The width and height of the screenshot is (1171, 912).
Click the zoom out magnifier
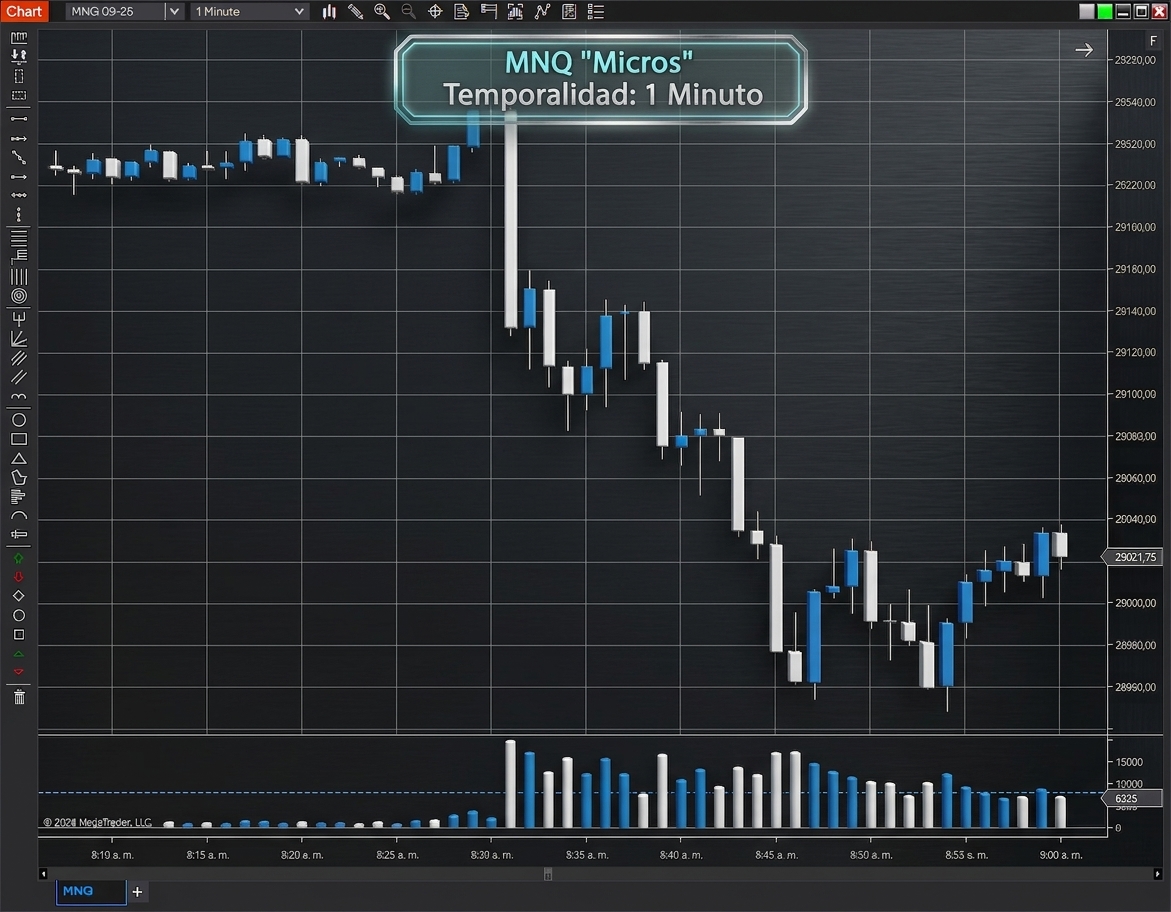(x=409, y=11)
